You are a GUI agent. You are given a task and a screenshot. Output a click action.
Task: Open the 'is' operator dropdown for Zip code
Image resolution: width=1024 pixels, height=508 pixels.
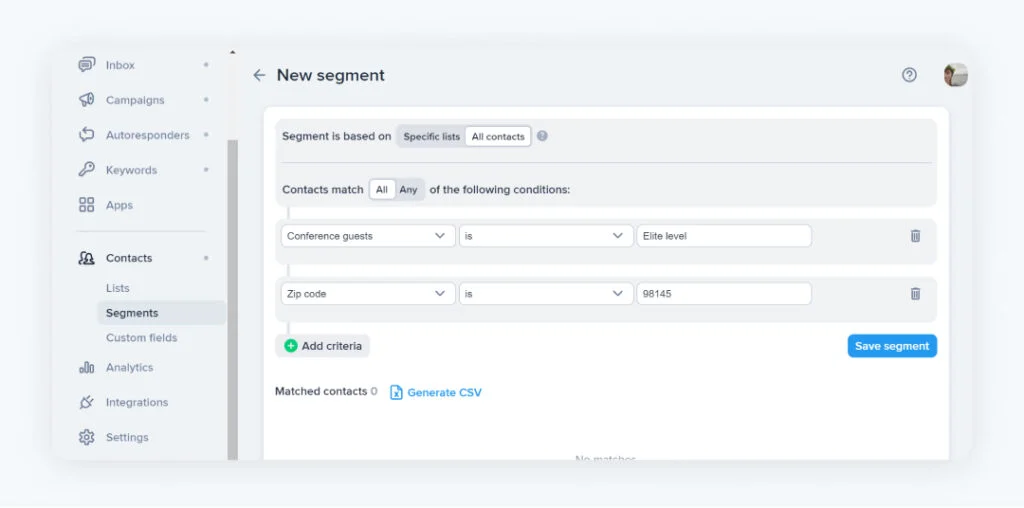point(545,294)
